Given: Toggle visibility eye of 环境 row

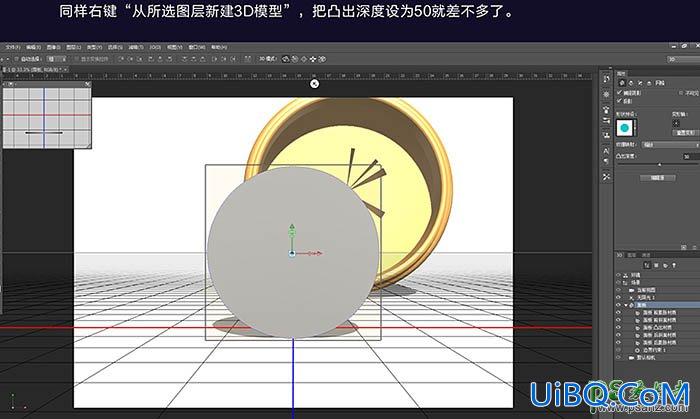Looking at the screenshot, I should pyautogui.click(x=618, y=275).
